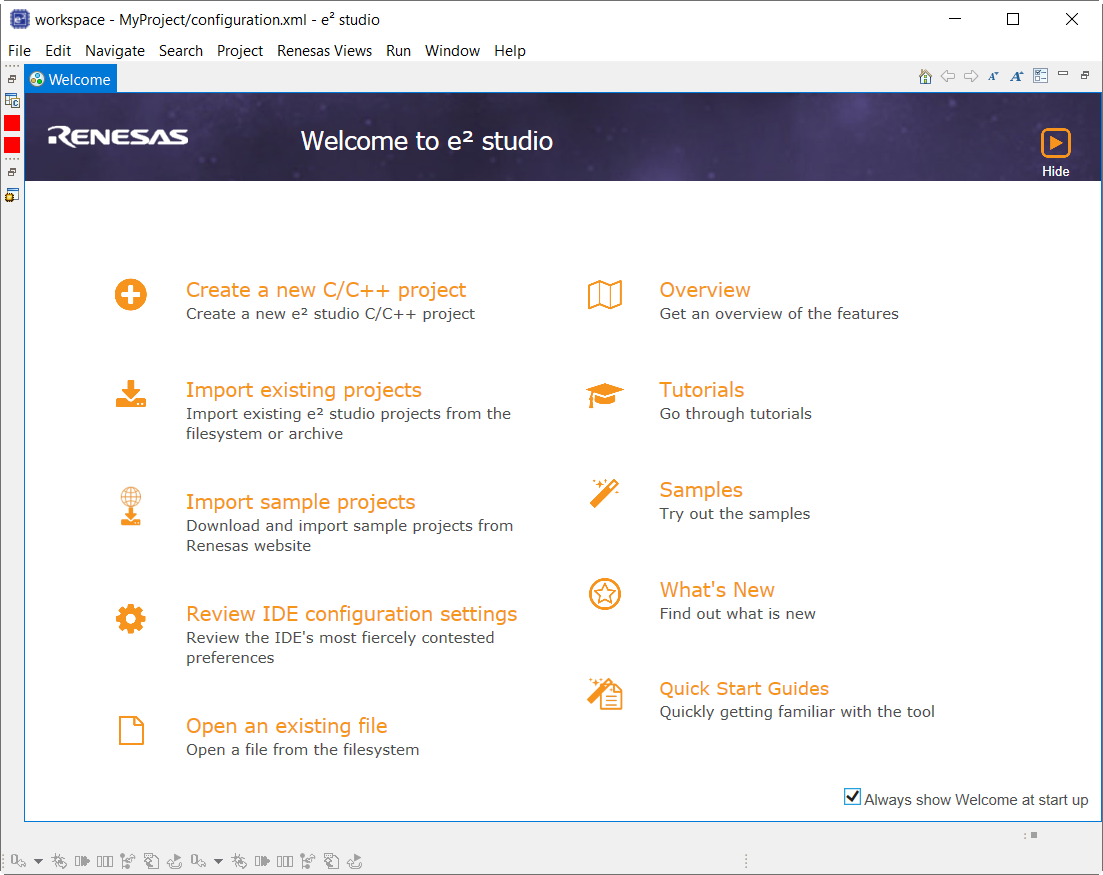
Task: Open the Search menu
Action: point(181,51)
